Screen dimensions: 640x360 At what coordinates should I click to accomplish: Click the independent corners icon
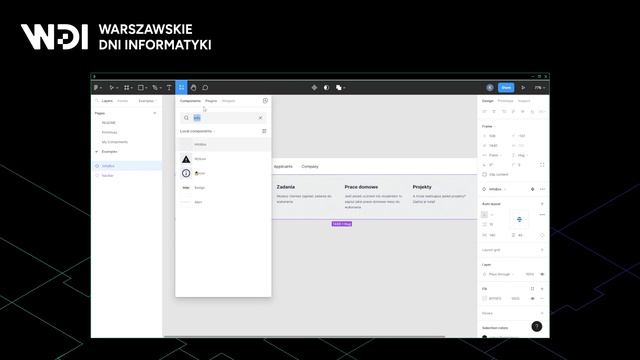(x=542, y=165)
